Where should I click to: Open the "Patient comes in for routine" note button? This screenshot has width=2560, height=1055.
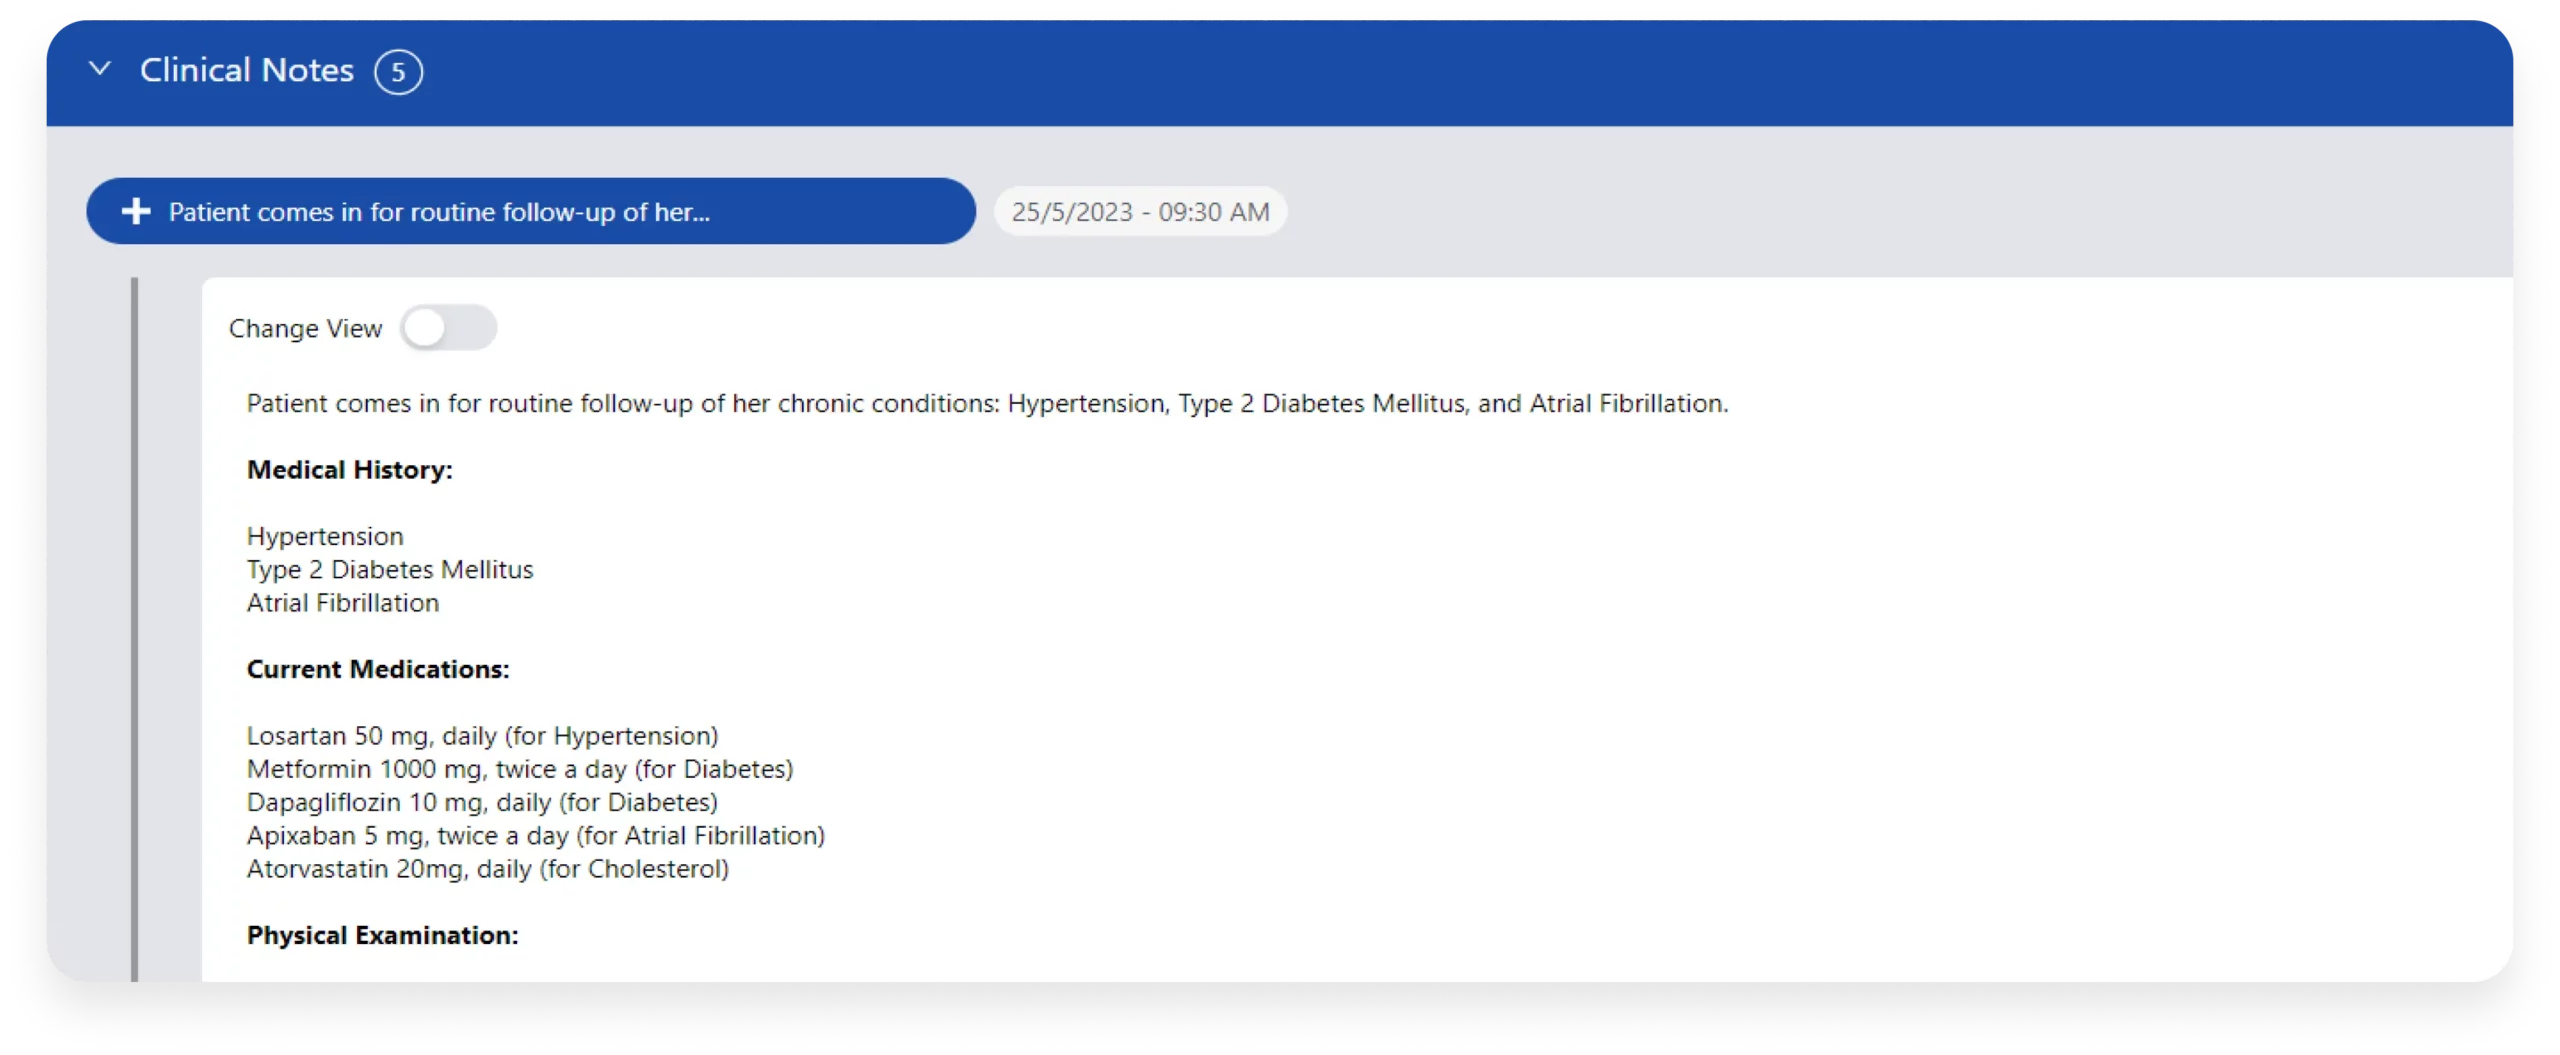[x=530, y=212]
